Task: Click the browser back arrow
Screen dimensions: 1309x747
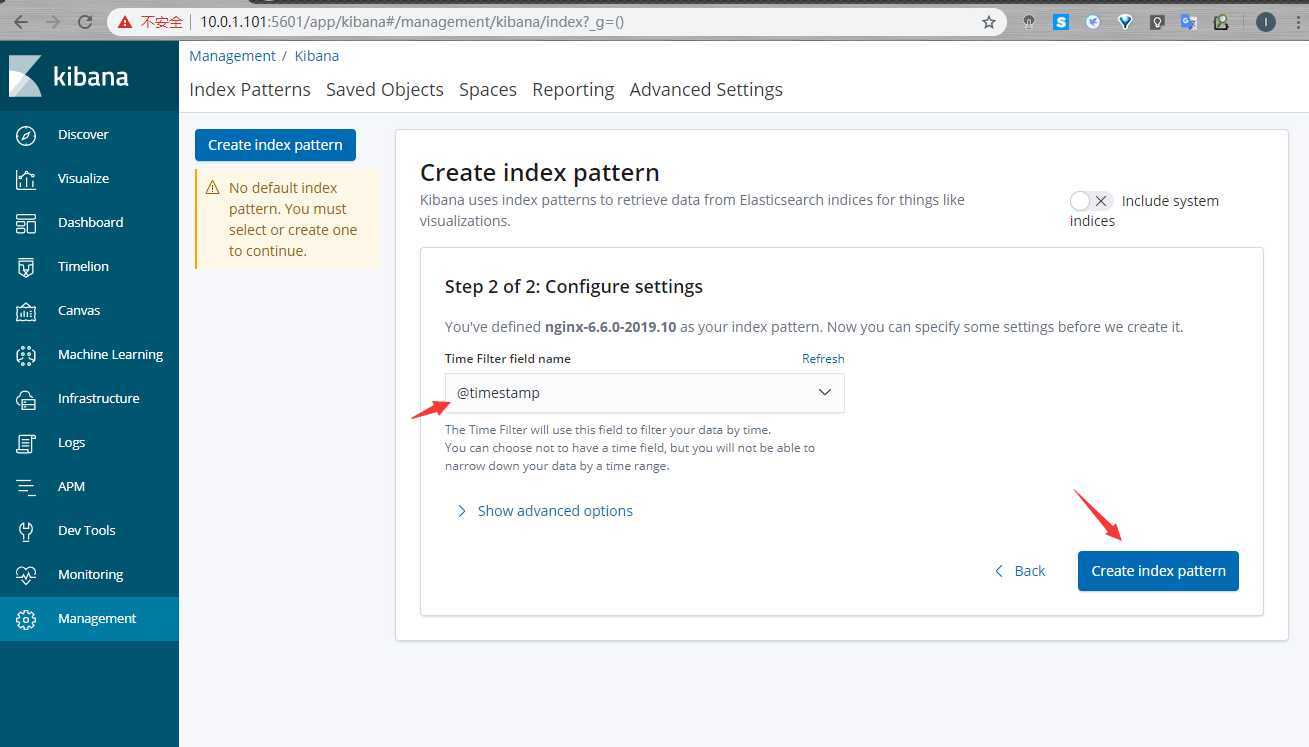Action: point(21,21)
